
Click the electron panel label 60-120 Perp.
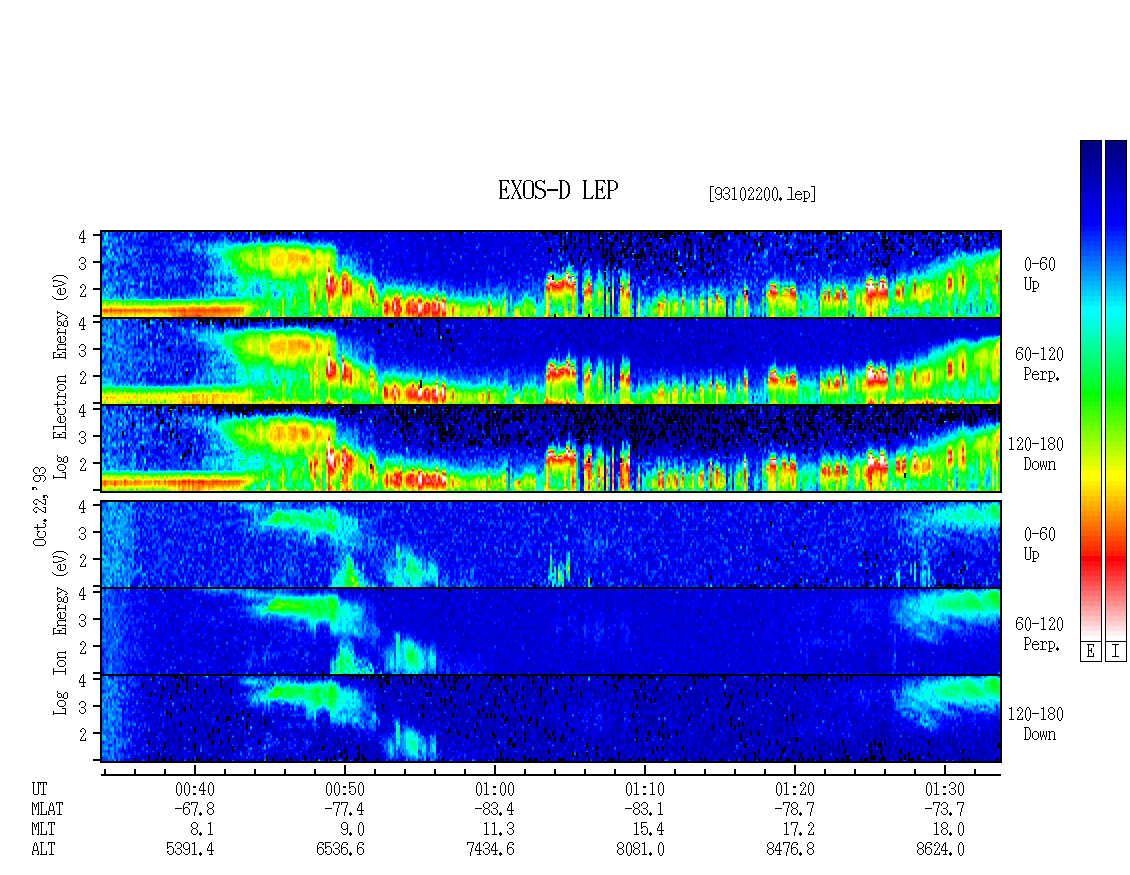point(1039,364)
